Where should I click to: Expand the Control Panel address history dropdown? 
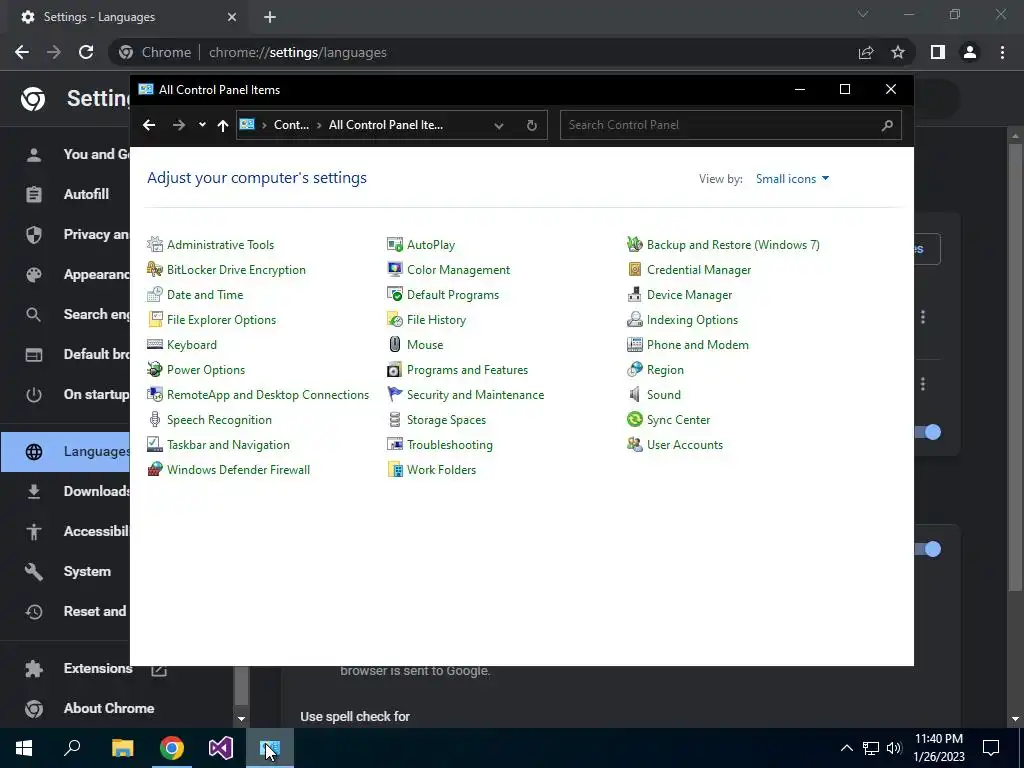point(498,125)
